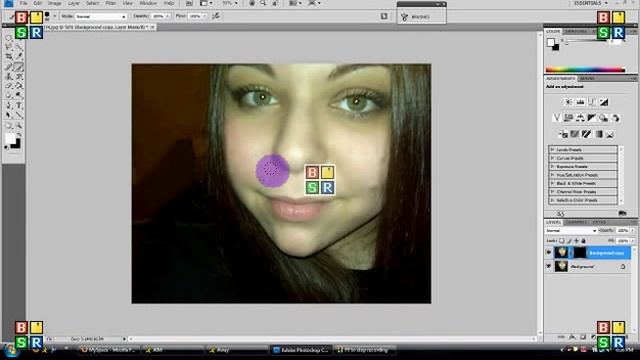Select the Healing Brush tool

click(8, 67)
